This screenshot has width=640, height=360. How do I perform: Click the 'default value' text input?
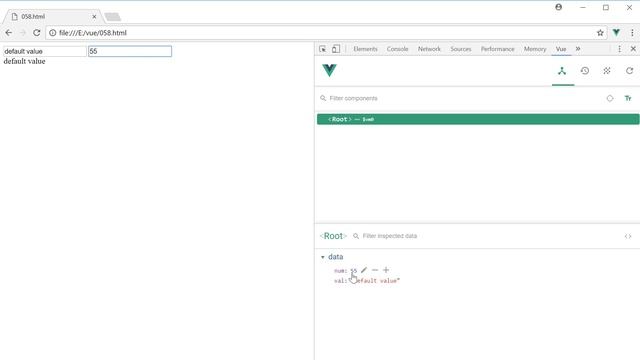pyautogui.click(x=44, y=51)
